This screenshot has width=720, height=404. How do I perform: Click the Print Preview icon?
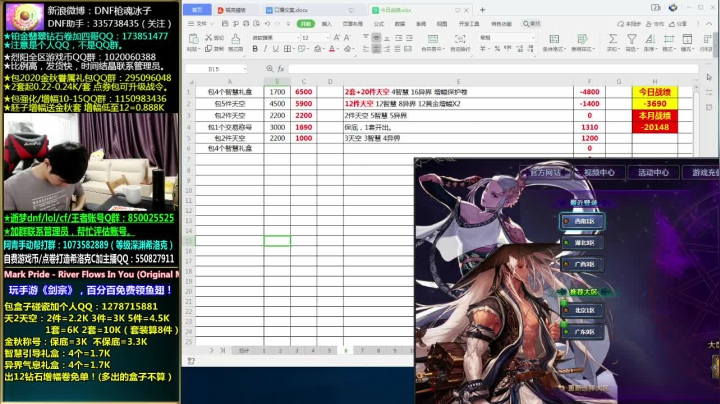tap(257, 23)
